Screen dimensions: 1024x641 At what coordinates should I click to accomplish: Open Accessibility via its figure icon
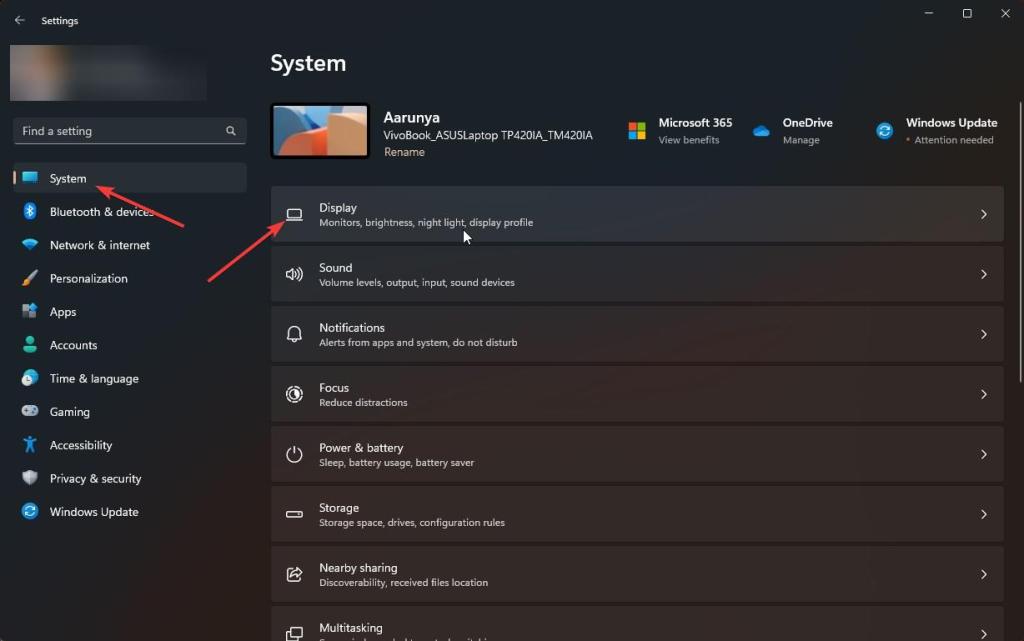tap(30, 445)
